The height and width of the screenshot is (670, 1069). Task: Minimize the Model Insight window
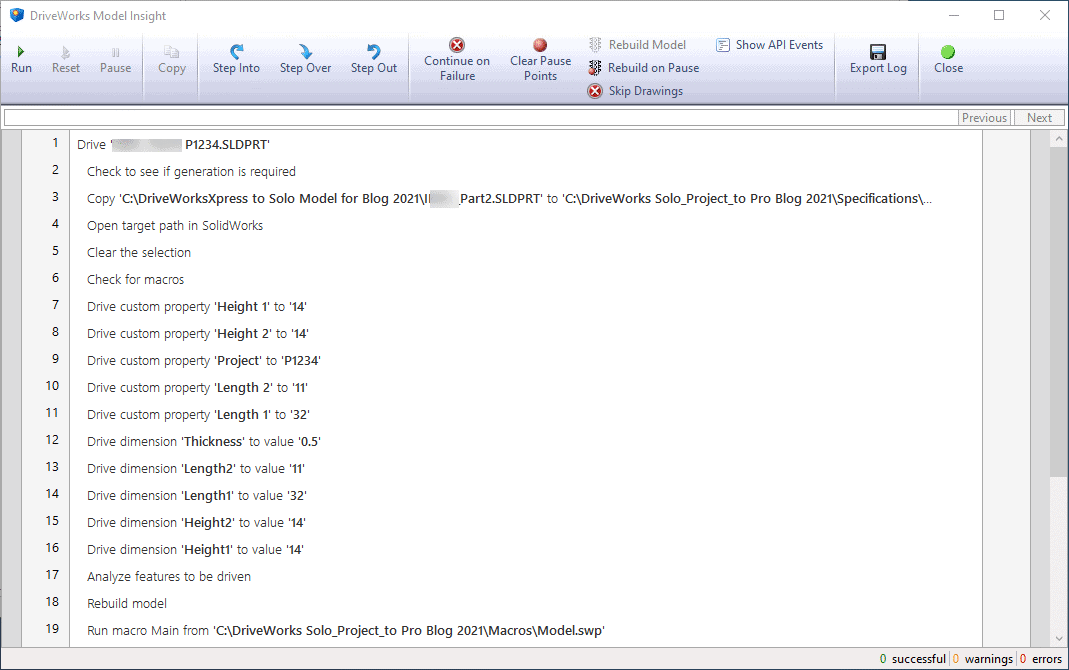tap(954, 15)
